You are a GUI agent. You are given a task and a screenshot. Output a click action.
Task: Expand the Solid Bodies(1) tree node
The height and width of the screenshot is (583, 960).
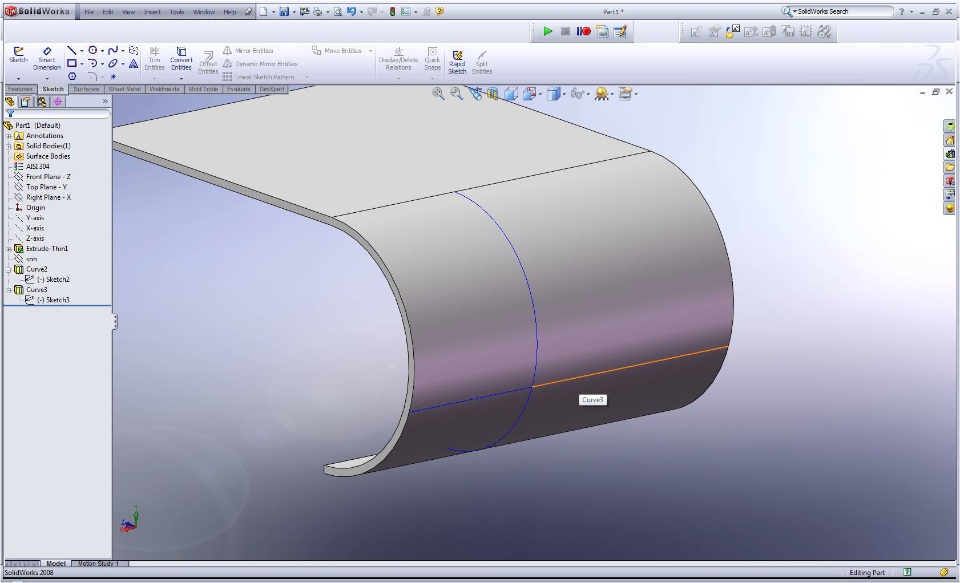pos(9,146)
